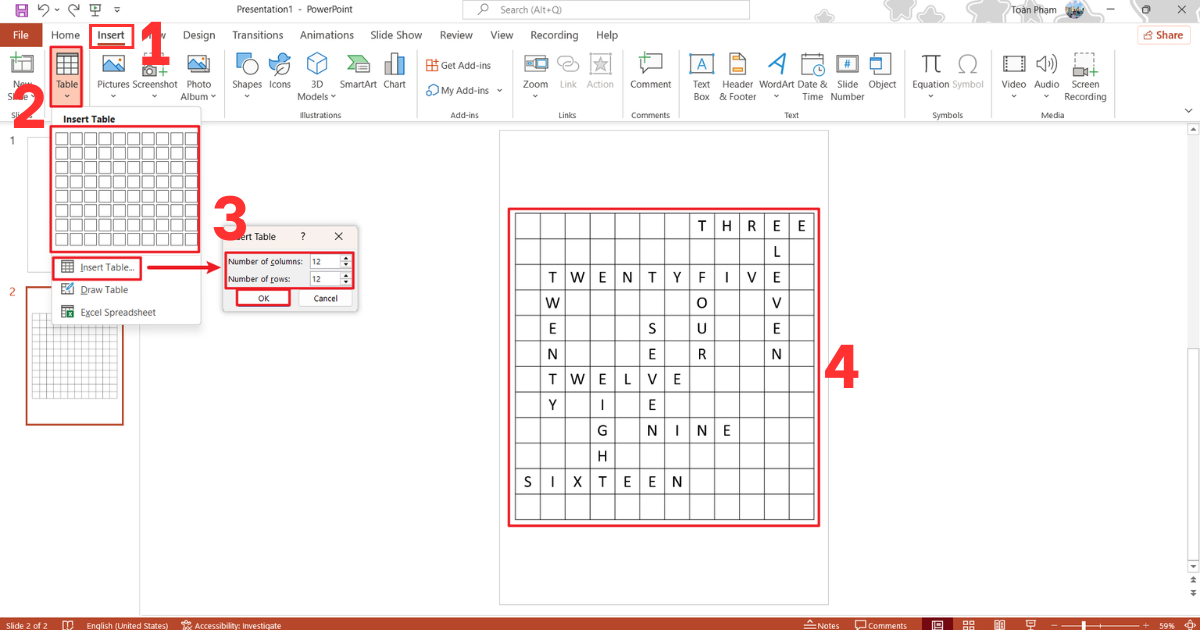Click the Redo arrow icon
The width and height of the screenshot is (1200, 630).
[x=74, y=10]
